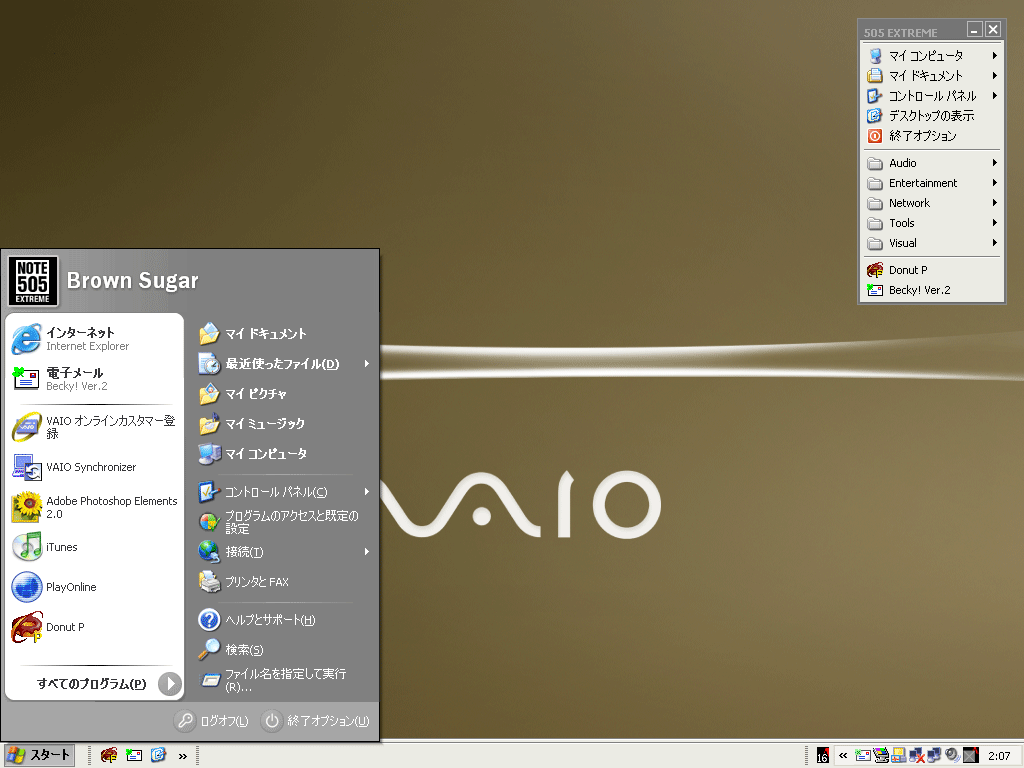This screenshot has width=1024, height=768.
Task: Click the display settings tray icon
Action: pyautogui.click(x=881, y=756)
